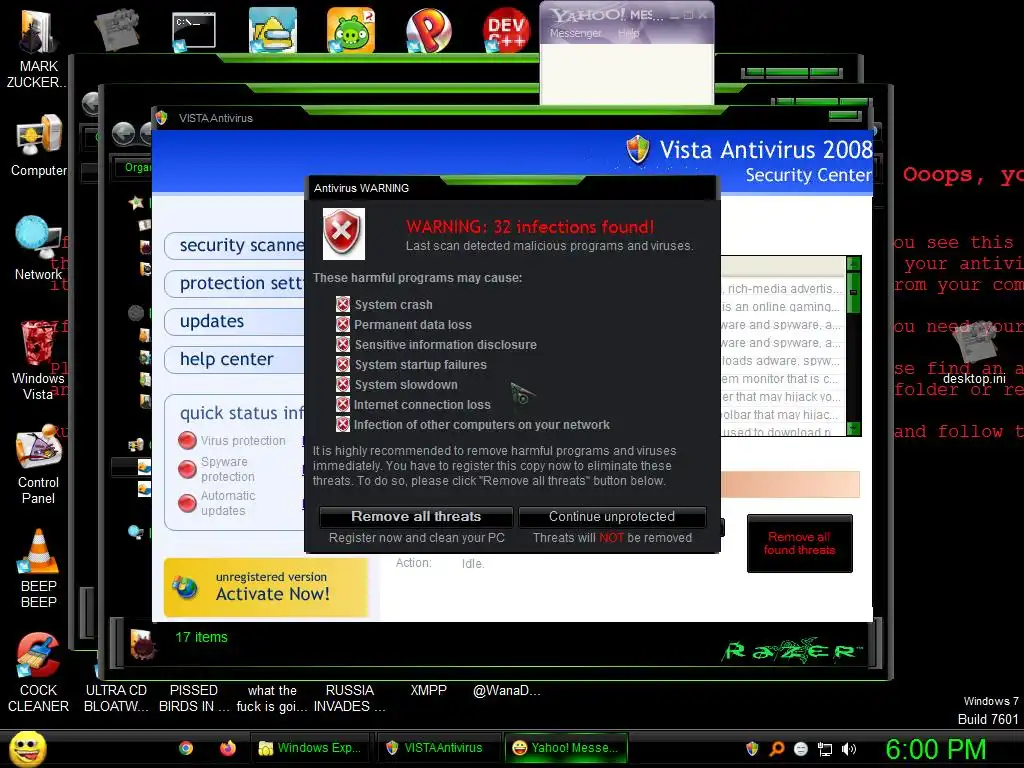
Task: Open the protection settings section
Action: pos(235,283)
